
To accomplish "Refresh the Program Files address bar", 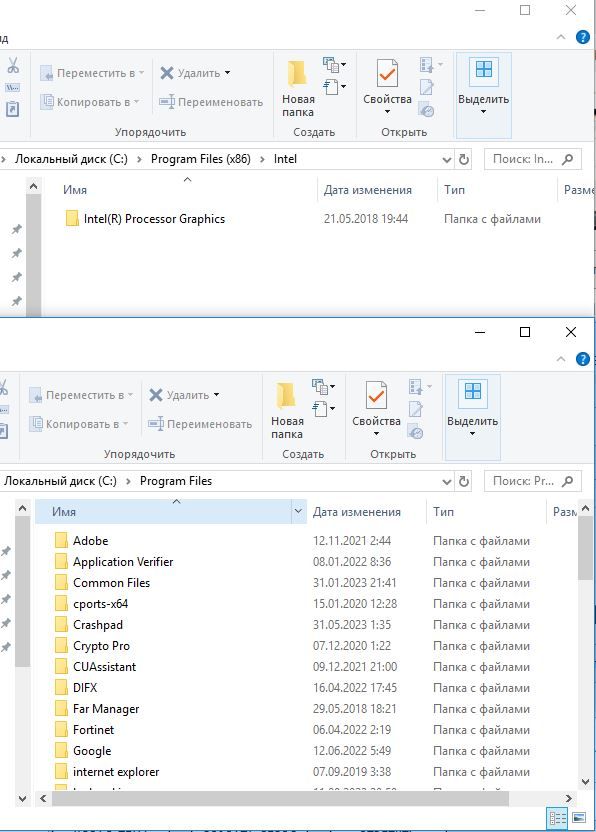I will (464, 481).
